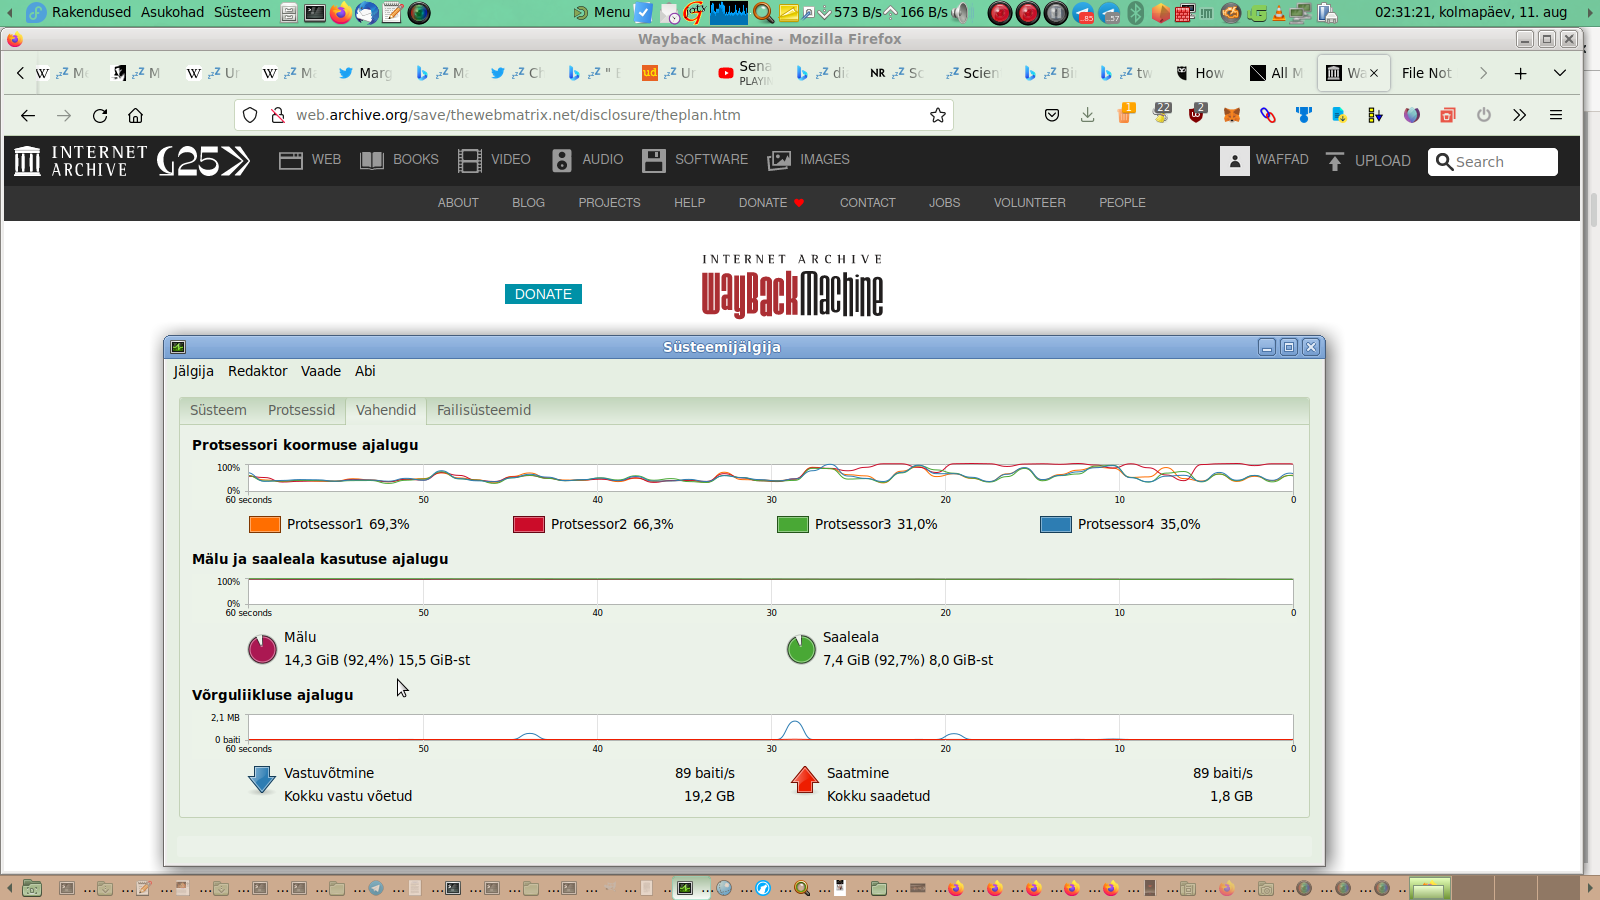
Task: Switch to the File Not browser tab
Action: [x=1426, y=73]
